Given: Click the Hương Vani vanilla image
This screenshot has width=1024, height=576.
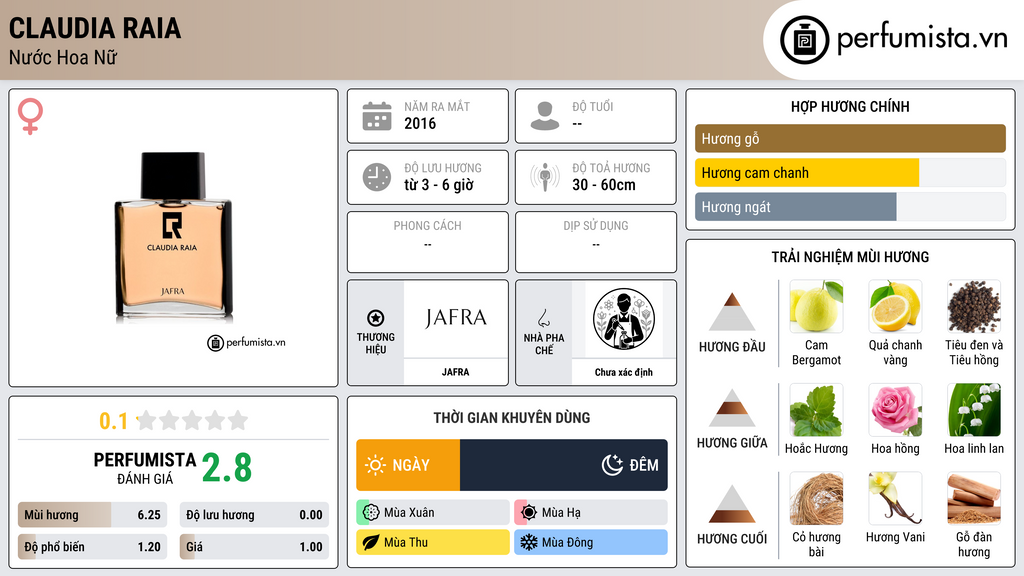Looking at the screenshot, I should click(895, 499).
